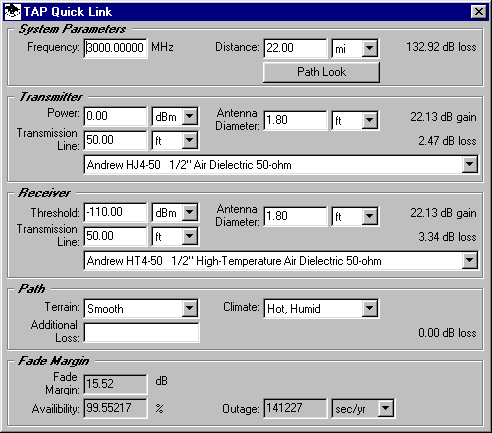492x433 pixels.
Task: Click the TAP application icon in title bar
Action: pyautogui.click(x=13, y=12)
